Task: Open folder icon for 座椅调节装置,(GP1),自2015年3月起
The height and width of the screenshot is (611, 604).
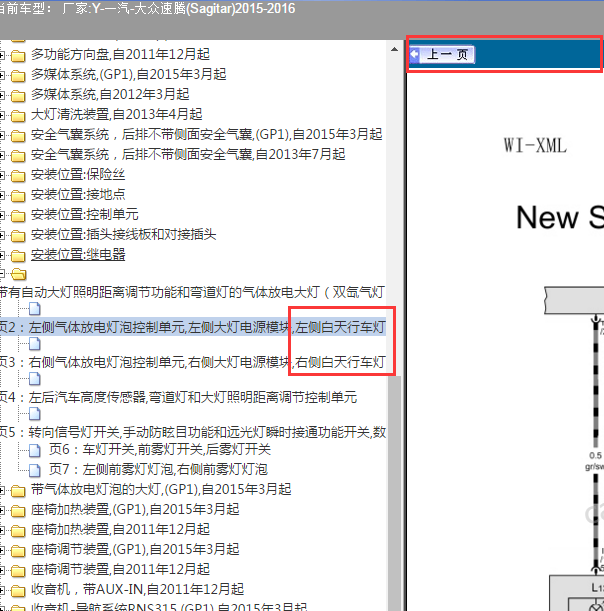Action: (x=18, y=551)
